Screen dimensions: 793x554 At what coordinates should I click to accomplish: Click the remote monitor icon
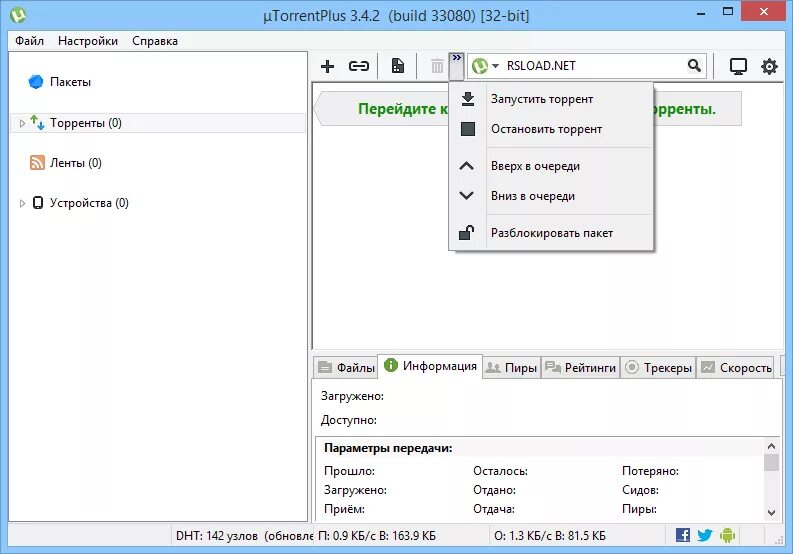pyautogui.click(x=738, y=66)
